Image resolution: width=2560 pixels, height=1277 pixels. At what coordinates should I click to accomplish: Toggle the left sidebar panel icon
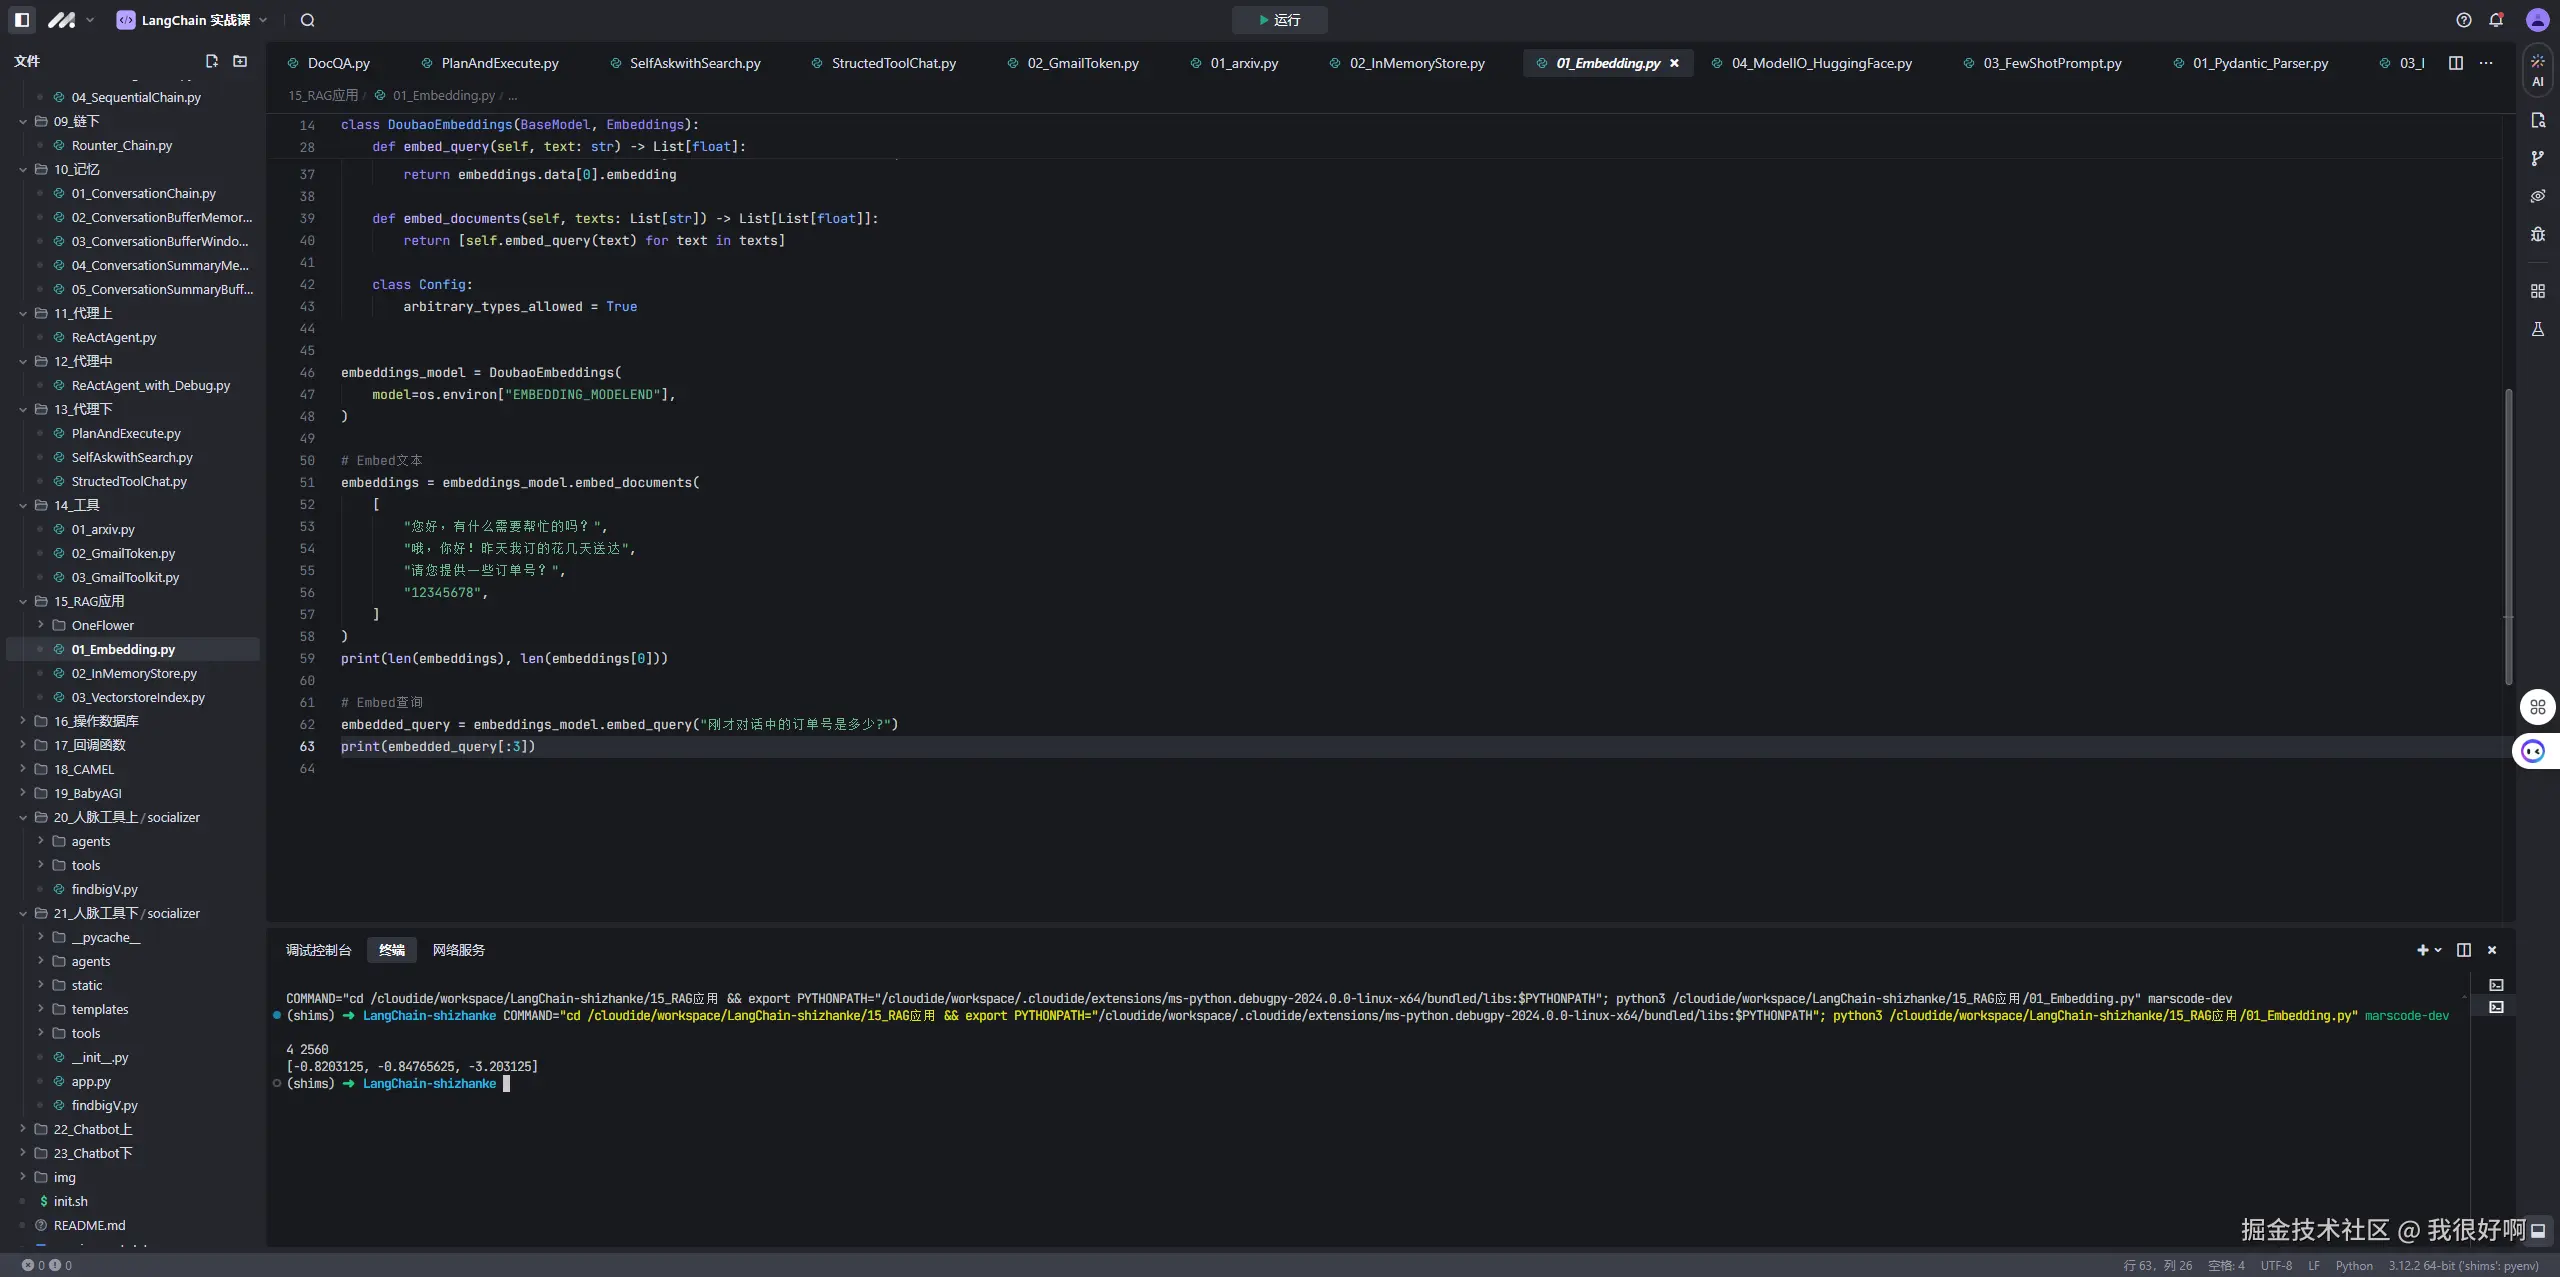22,20
